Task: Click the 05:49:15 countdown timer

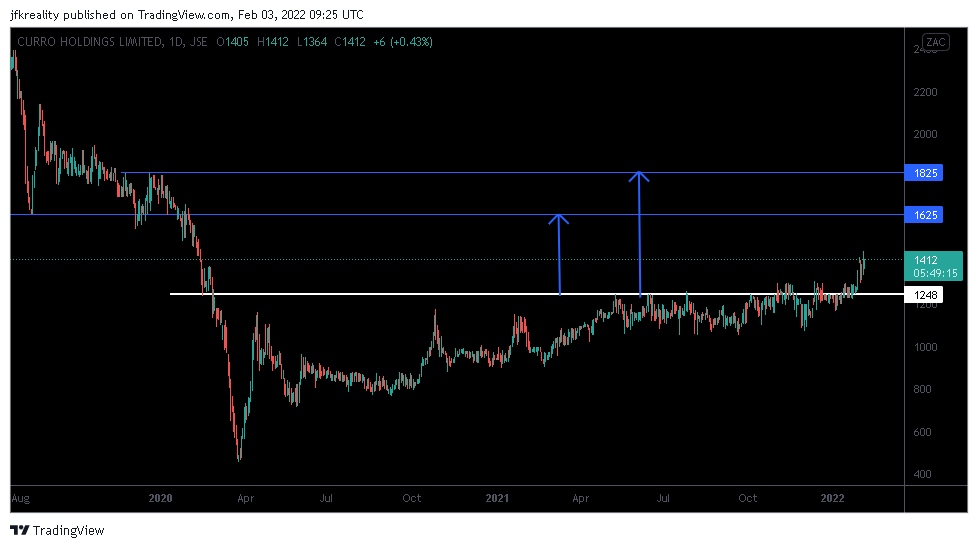Action: (x=935, y=273)
